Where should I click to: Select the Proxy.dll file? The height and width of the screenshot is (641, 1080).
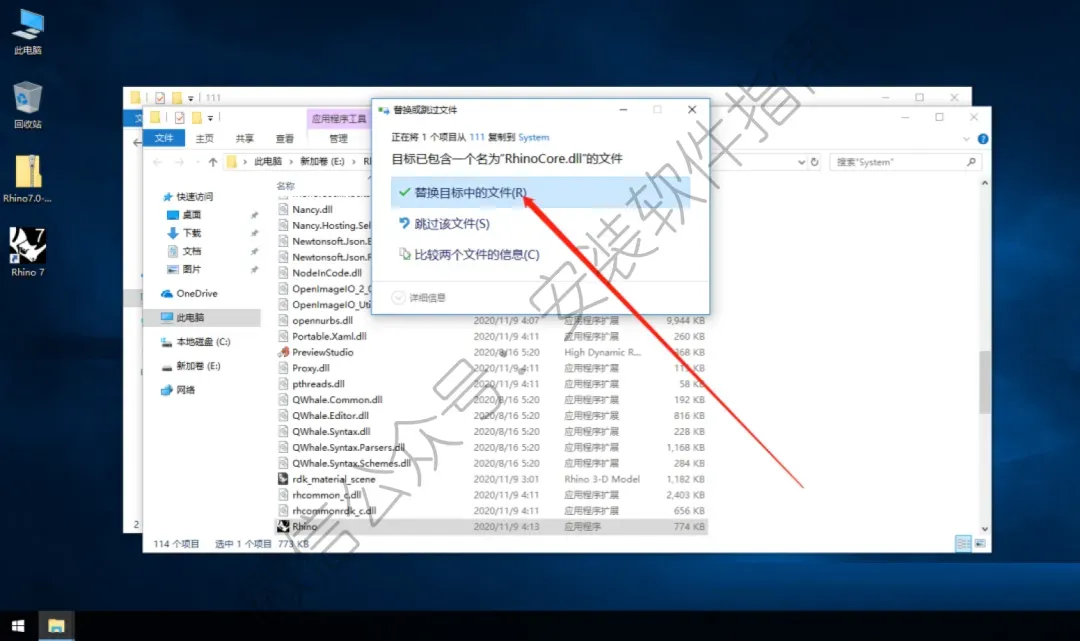pos(311,368)
